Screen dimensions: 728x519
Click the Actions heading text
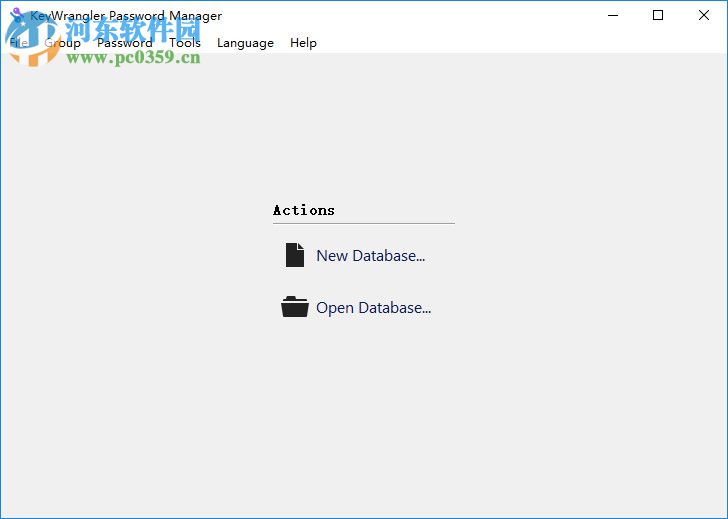pos(304,210)
